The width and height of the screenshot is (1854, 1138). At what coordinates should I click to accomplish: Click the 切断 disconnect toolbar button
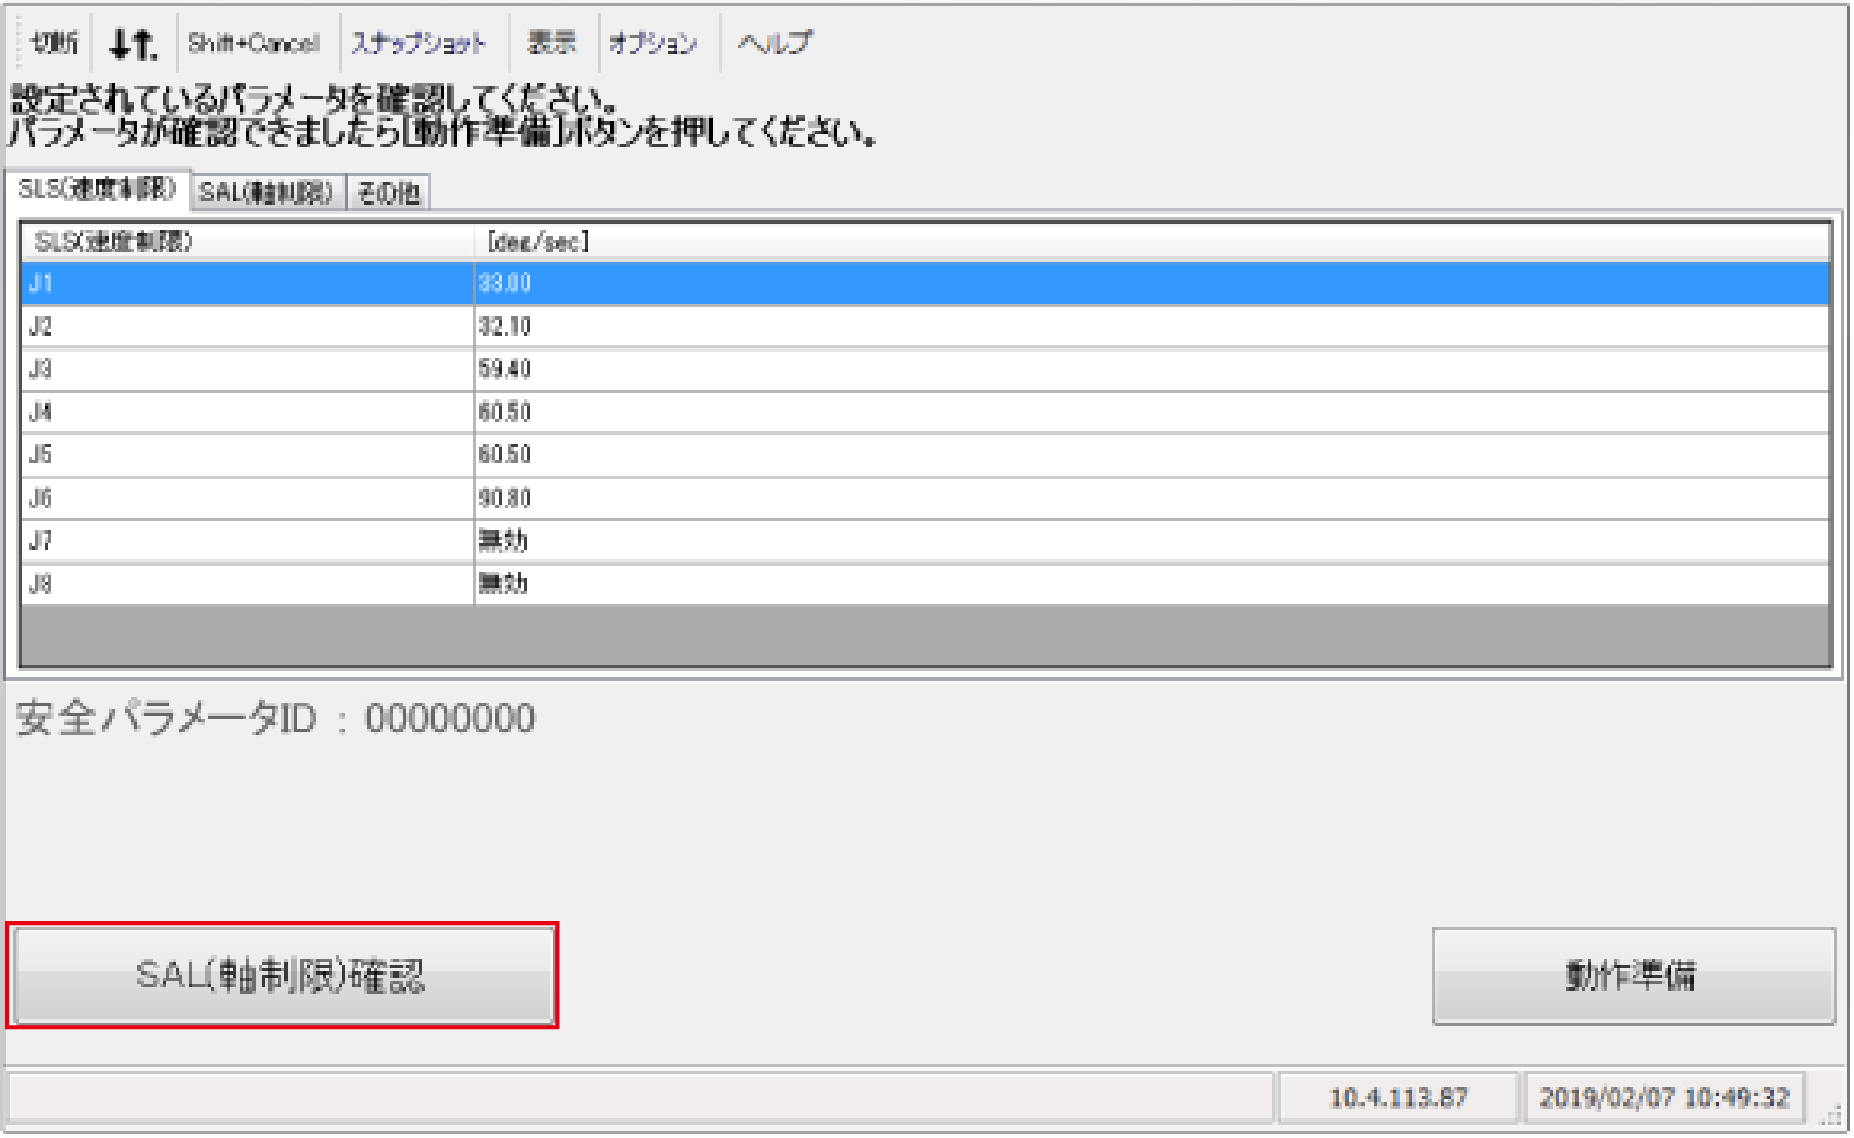[x=54, y=43]
